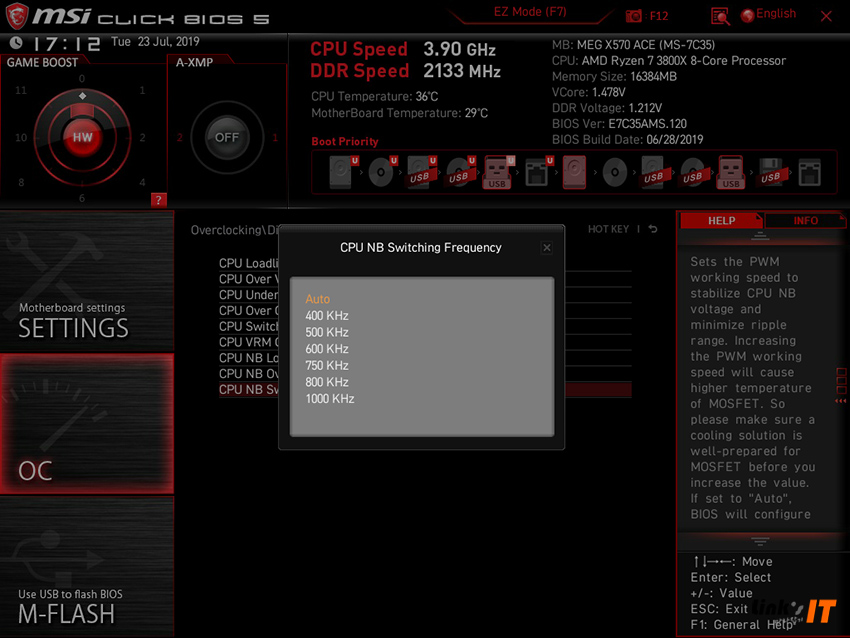Image resolution: width=850 pixels, height=638 pixels.
Task: Select the legacy CD/DVD boot icon without U badge
Action: click(x=615, y=172)
